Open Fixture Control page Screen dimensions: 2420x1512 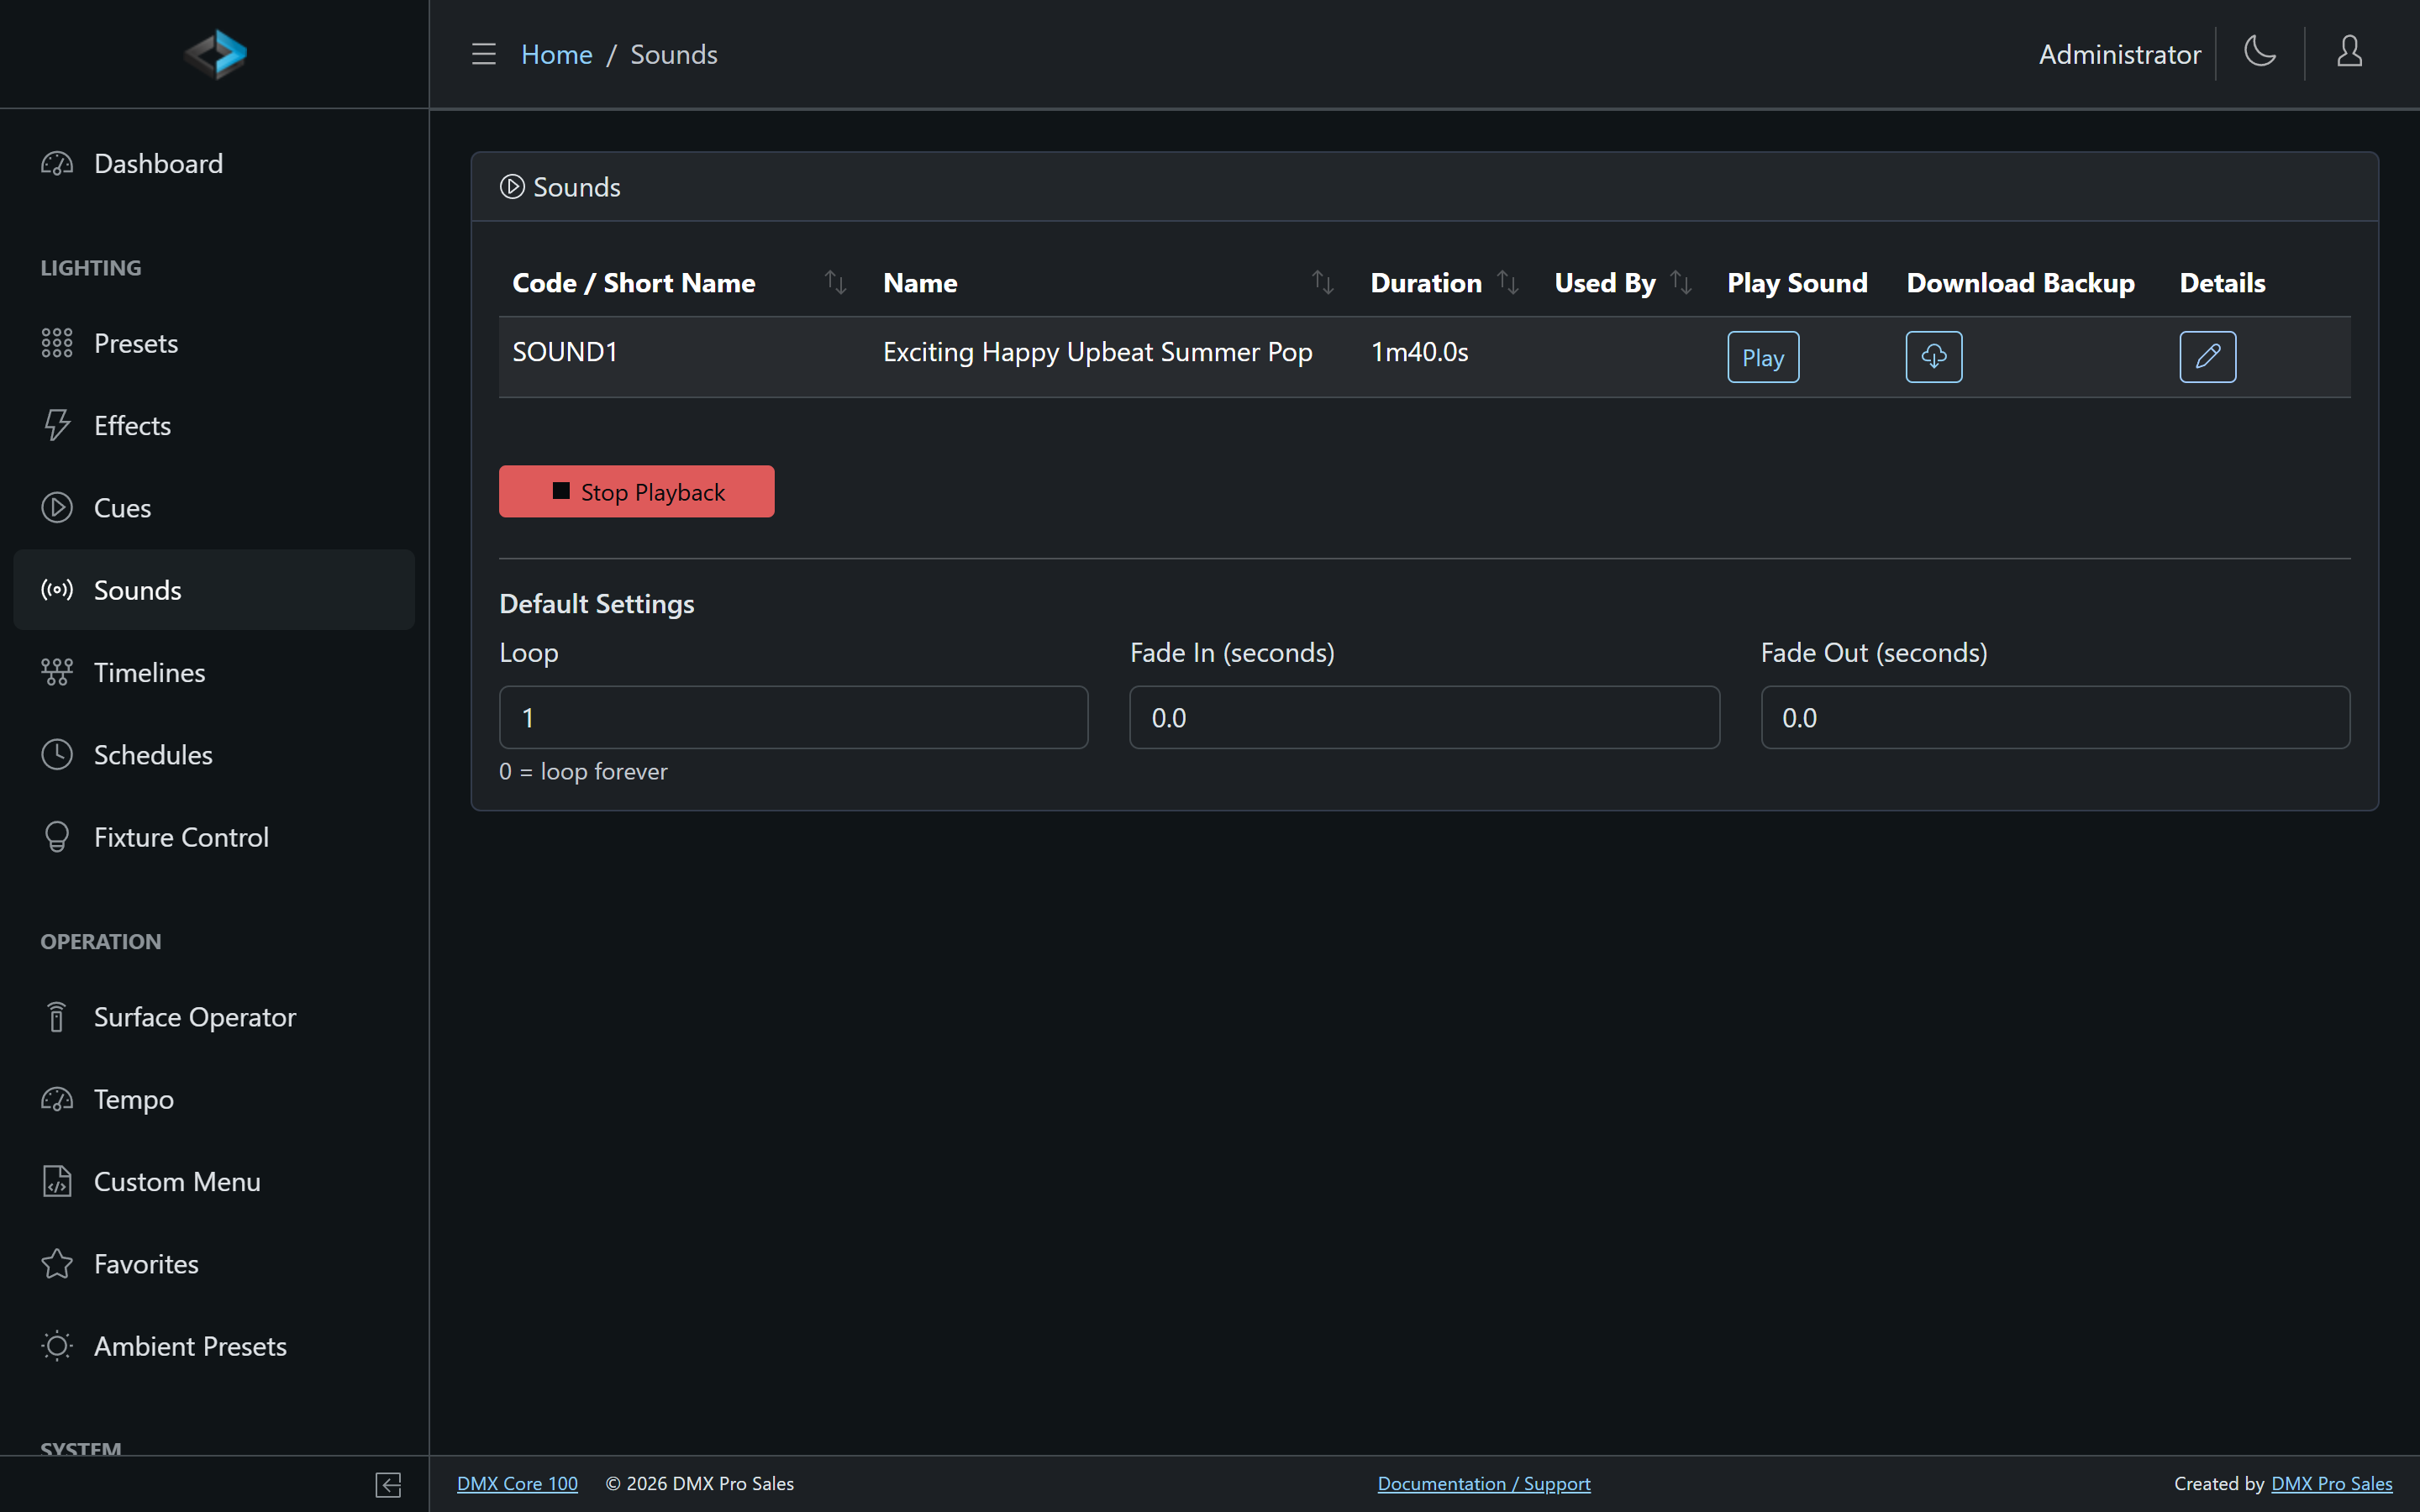click(214, 837)
